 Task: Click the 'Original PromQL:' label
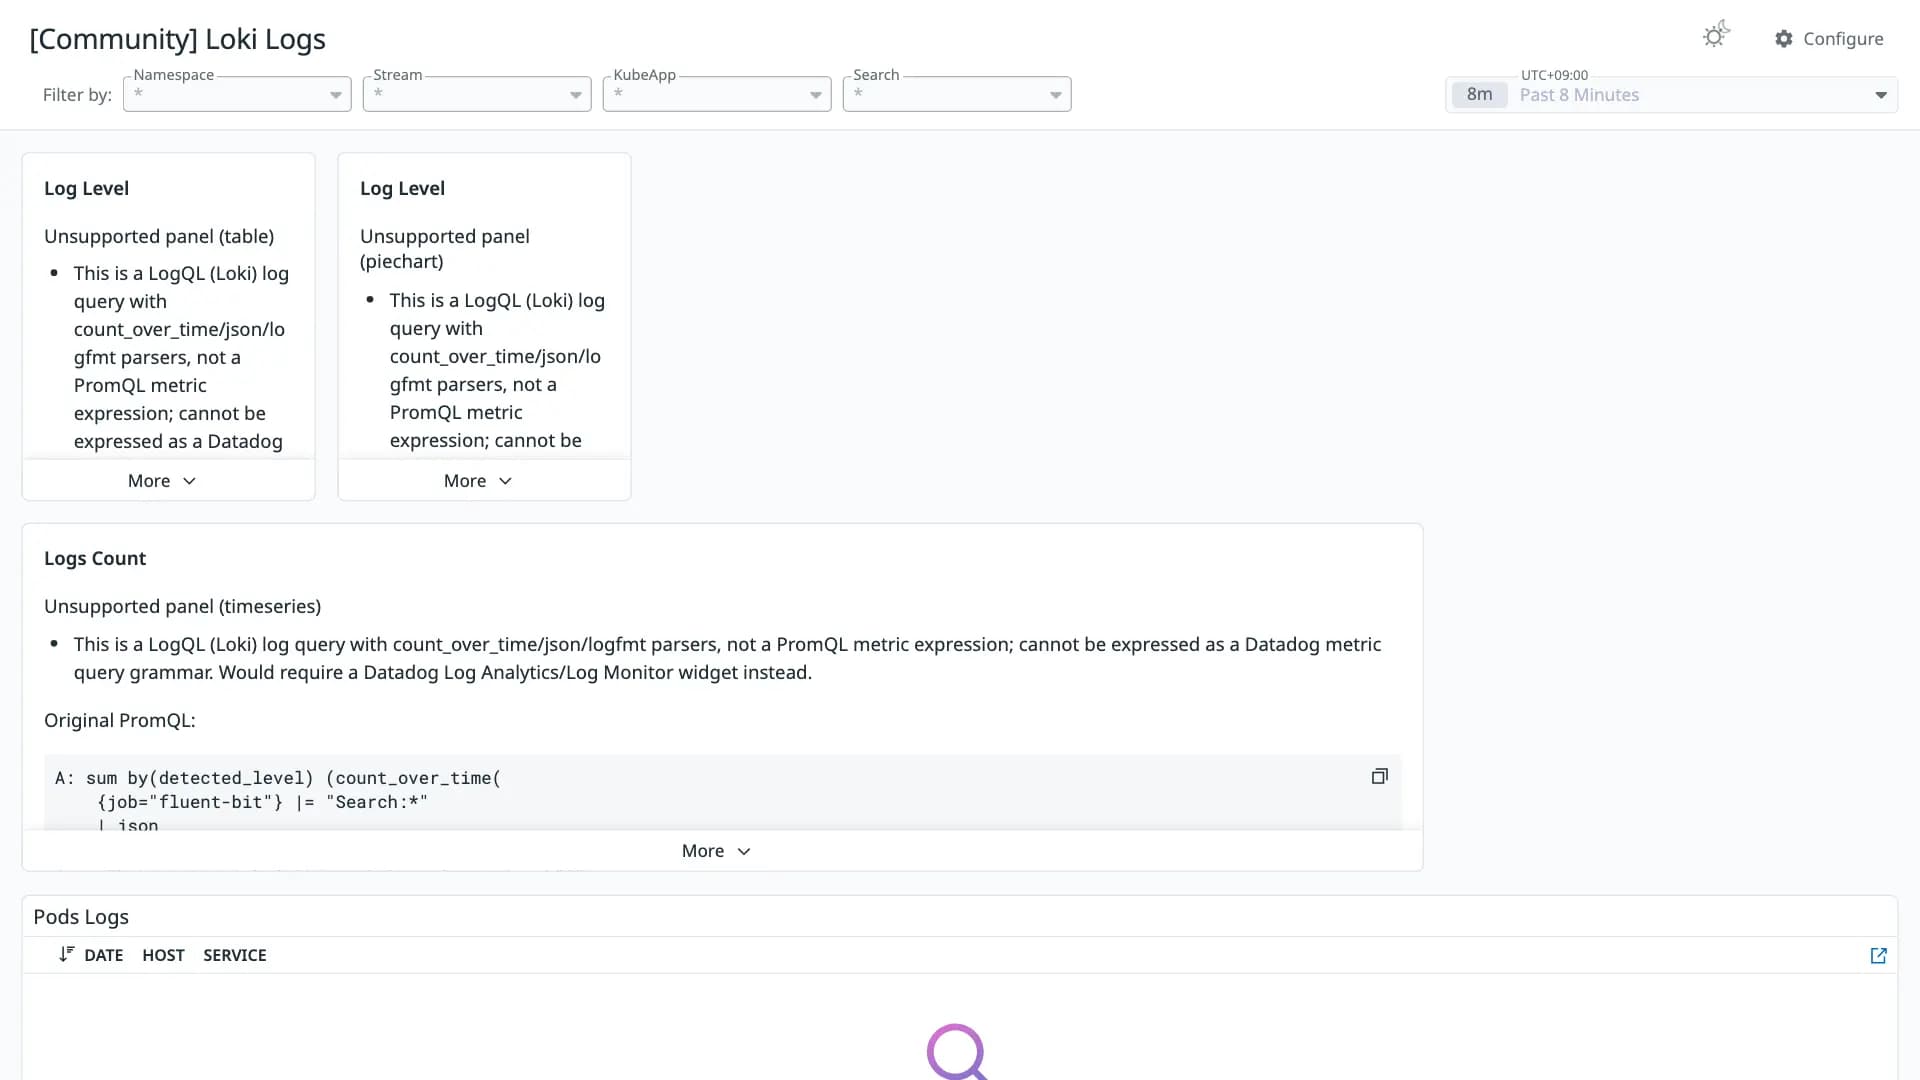120,720
